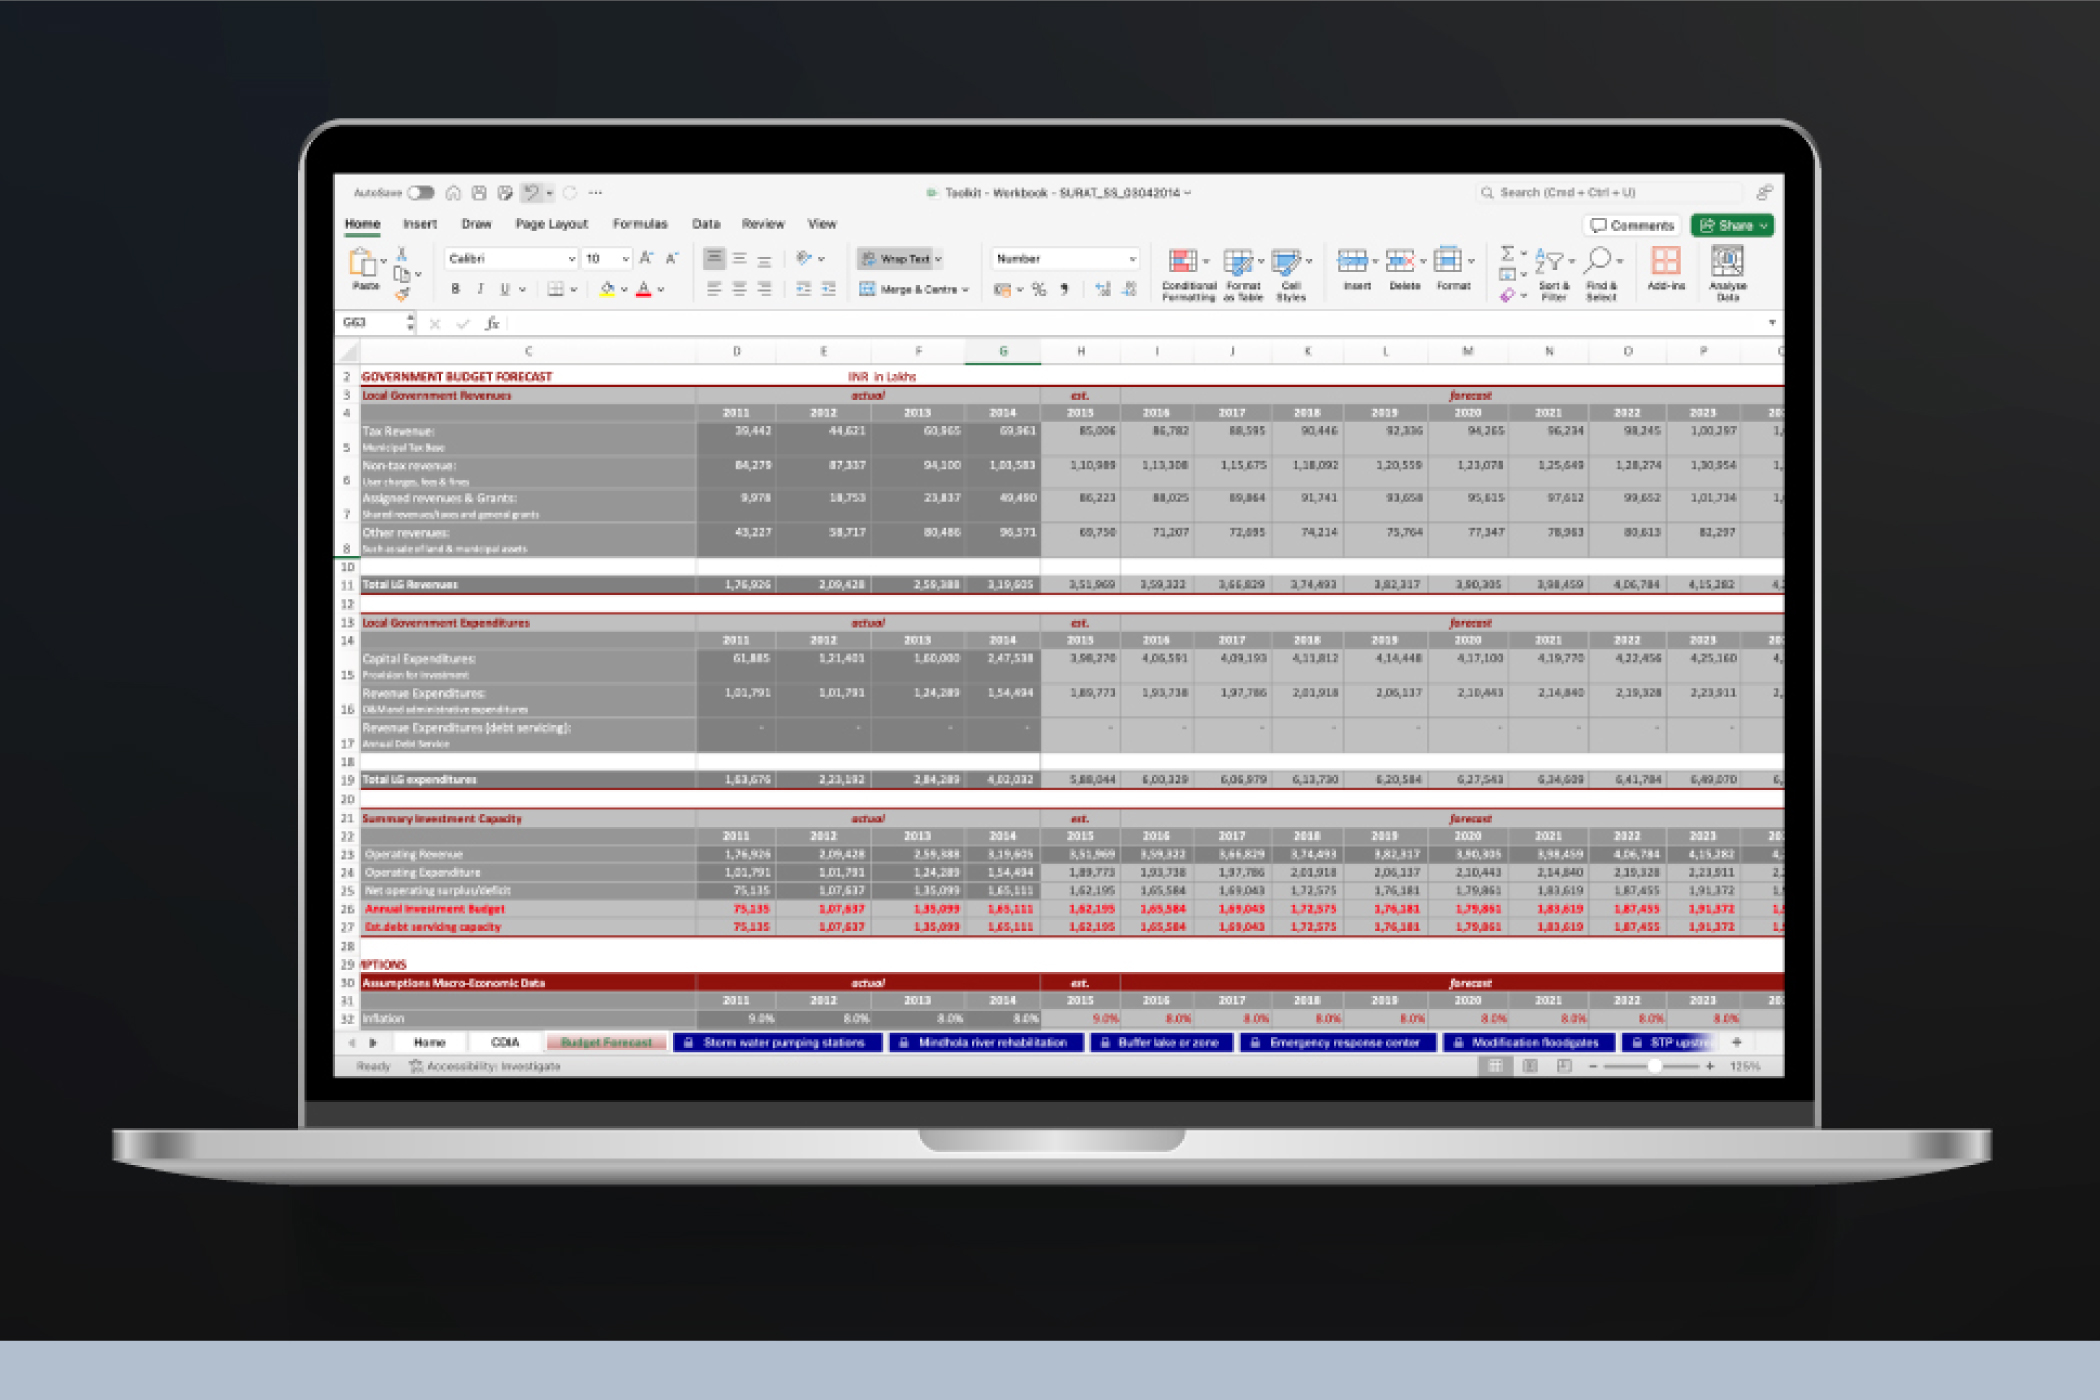Adjust the zoom slider in status bar
2100x1400 pixels.
pos(1654,1067)
